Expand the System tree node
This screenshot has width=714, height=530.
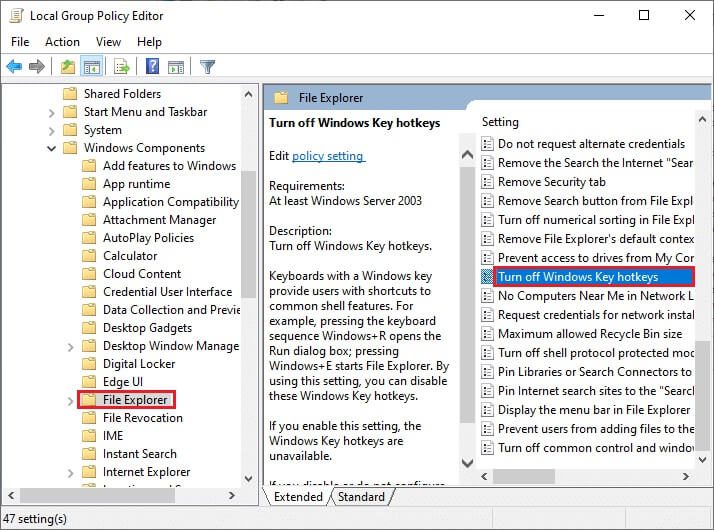tap(51, 131)
